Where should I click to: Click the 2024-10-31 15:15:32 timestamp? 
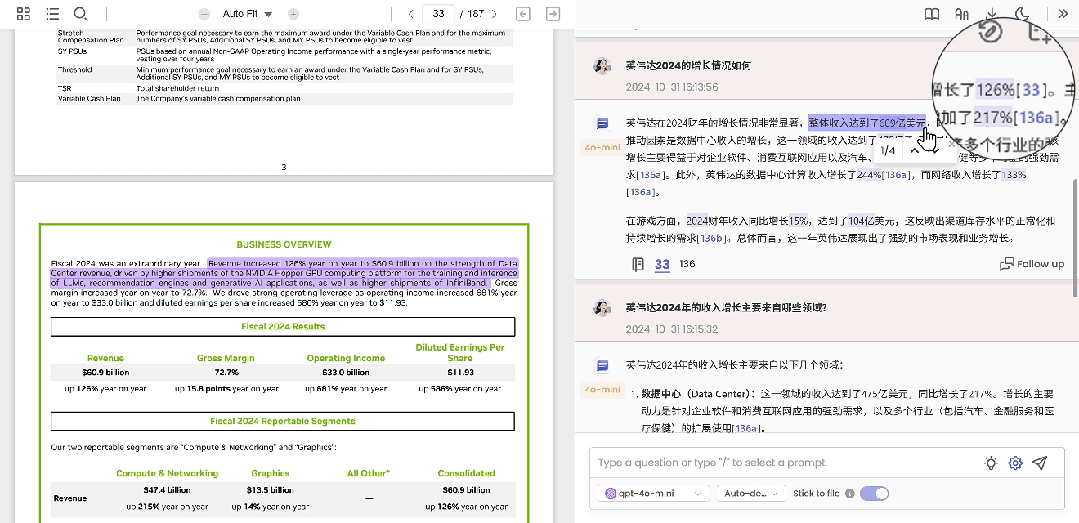click(x=672, y=330)
